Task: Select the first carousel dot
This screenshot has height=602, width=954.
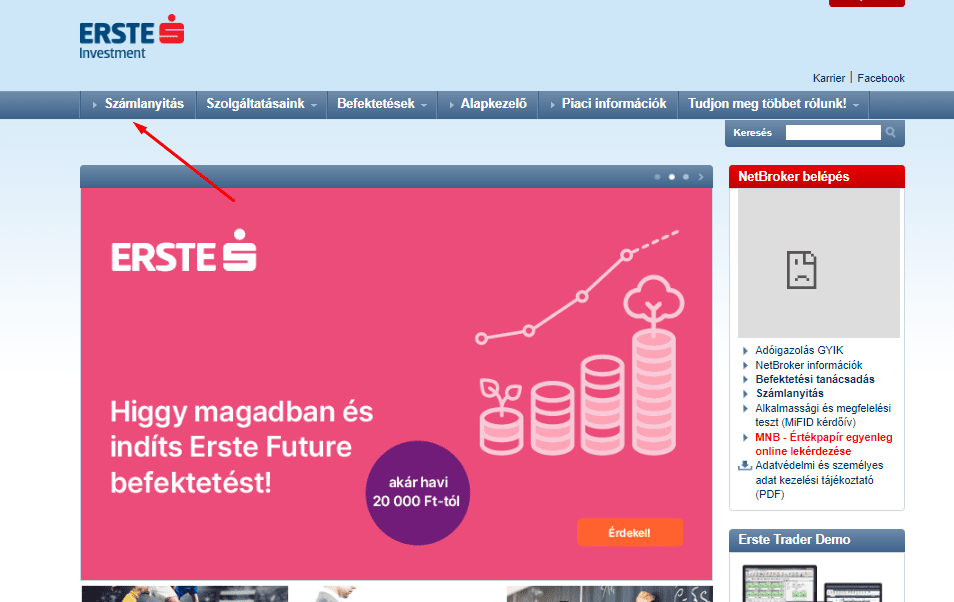Action: pyautogui.click(x=657, y=177)
